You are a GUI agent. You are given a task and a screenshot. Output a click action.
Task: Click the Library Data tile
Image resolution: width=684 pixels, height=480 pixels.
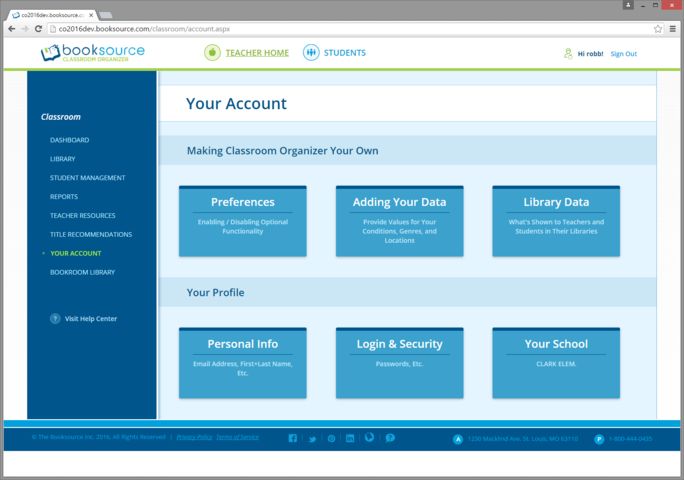pos(556,220)
